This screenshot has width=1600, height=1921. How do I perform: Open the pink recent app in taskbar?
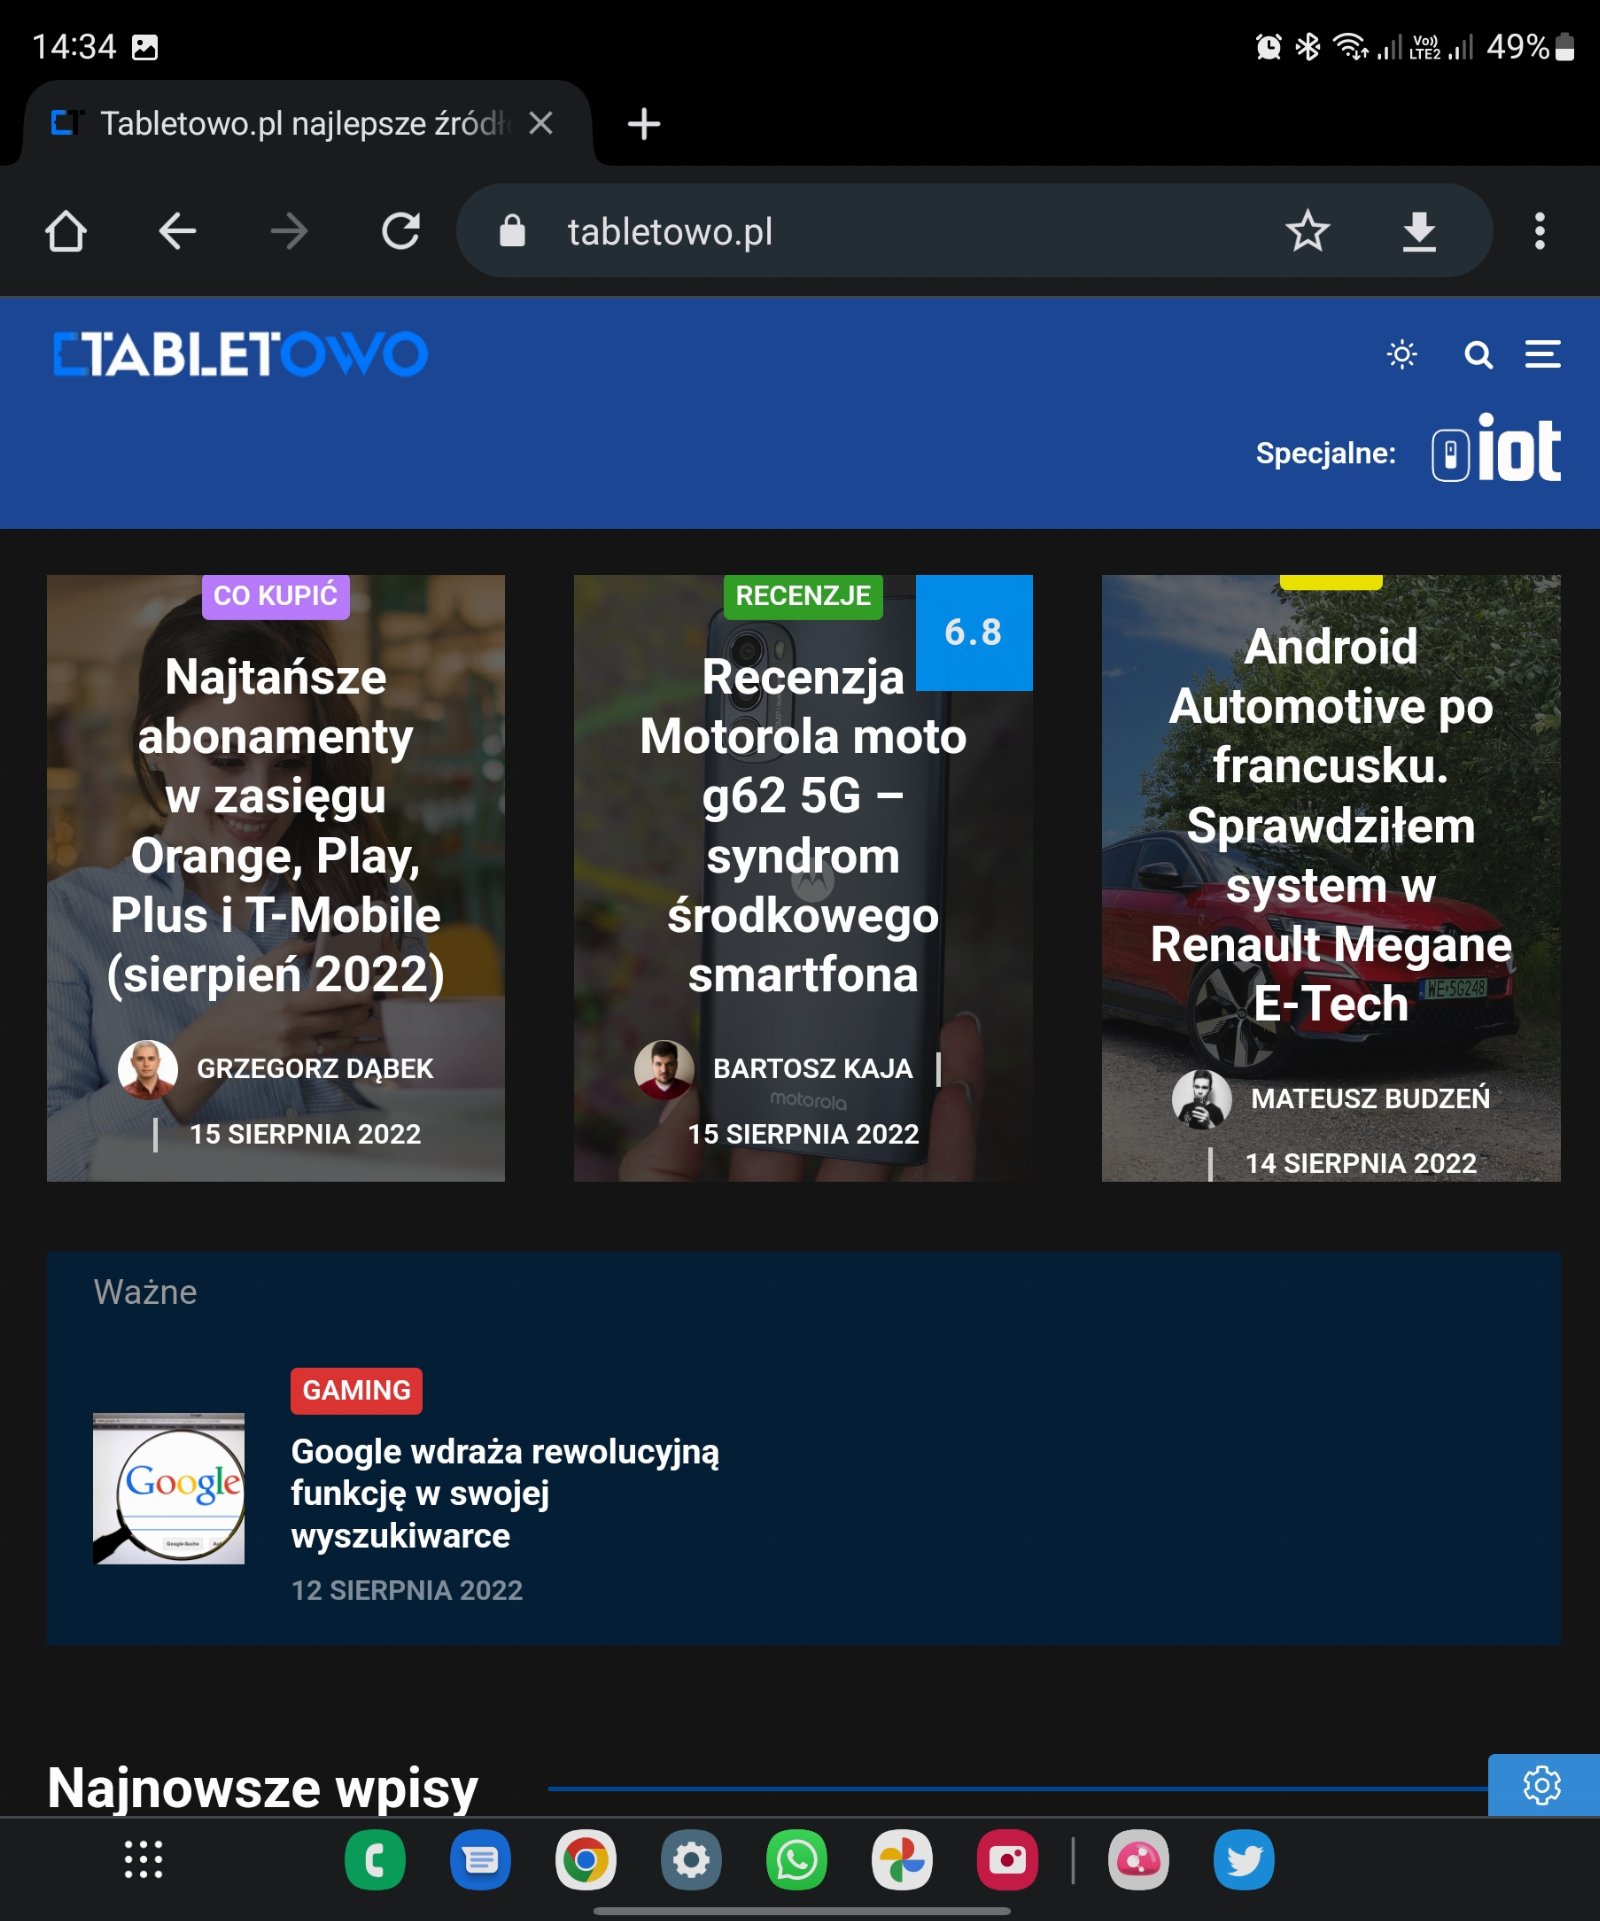[1139, 1860]
